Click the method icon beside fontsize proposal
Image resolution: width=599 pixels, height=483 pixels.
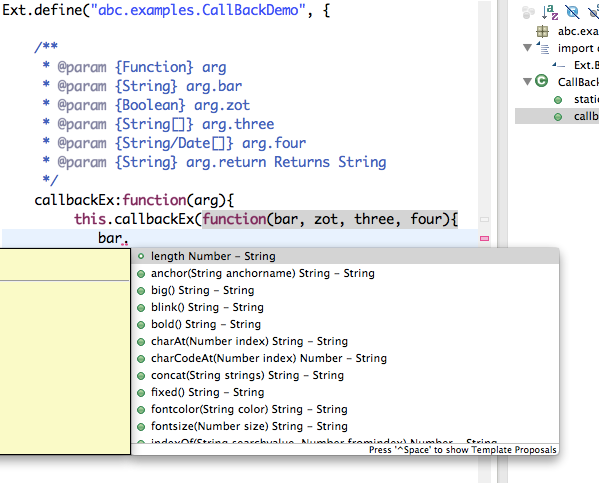coord(141,426)
